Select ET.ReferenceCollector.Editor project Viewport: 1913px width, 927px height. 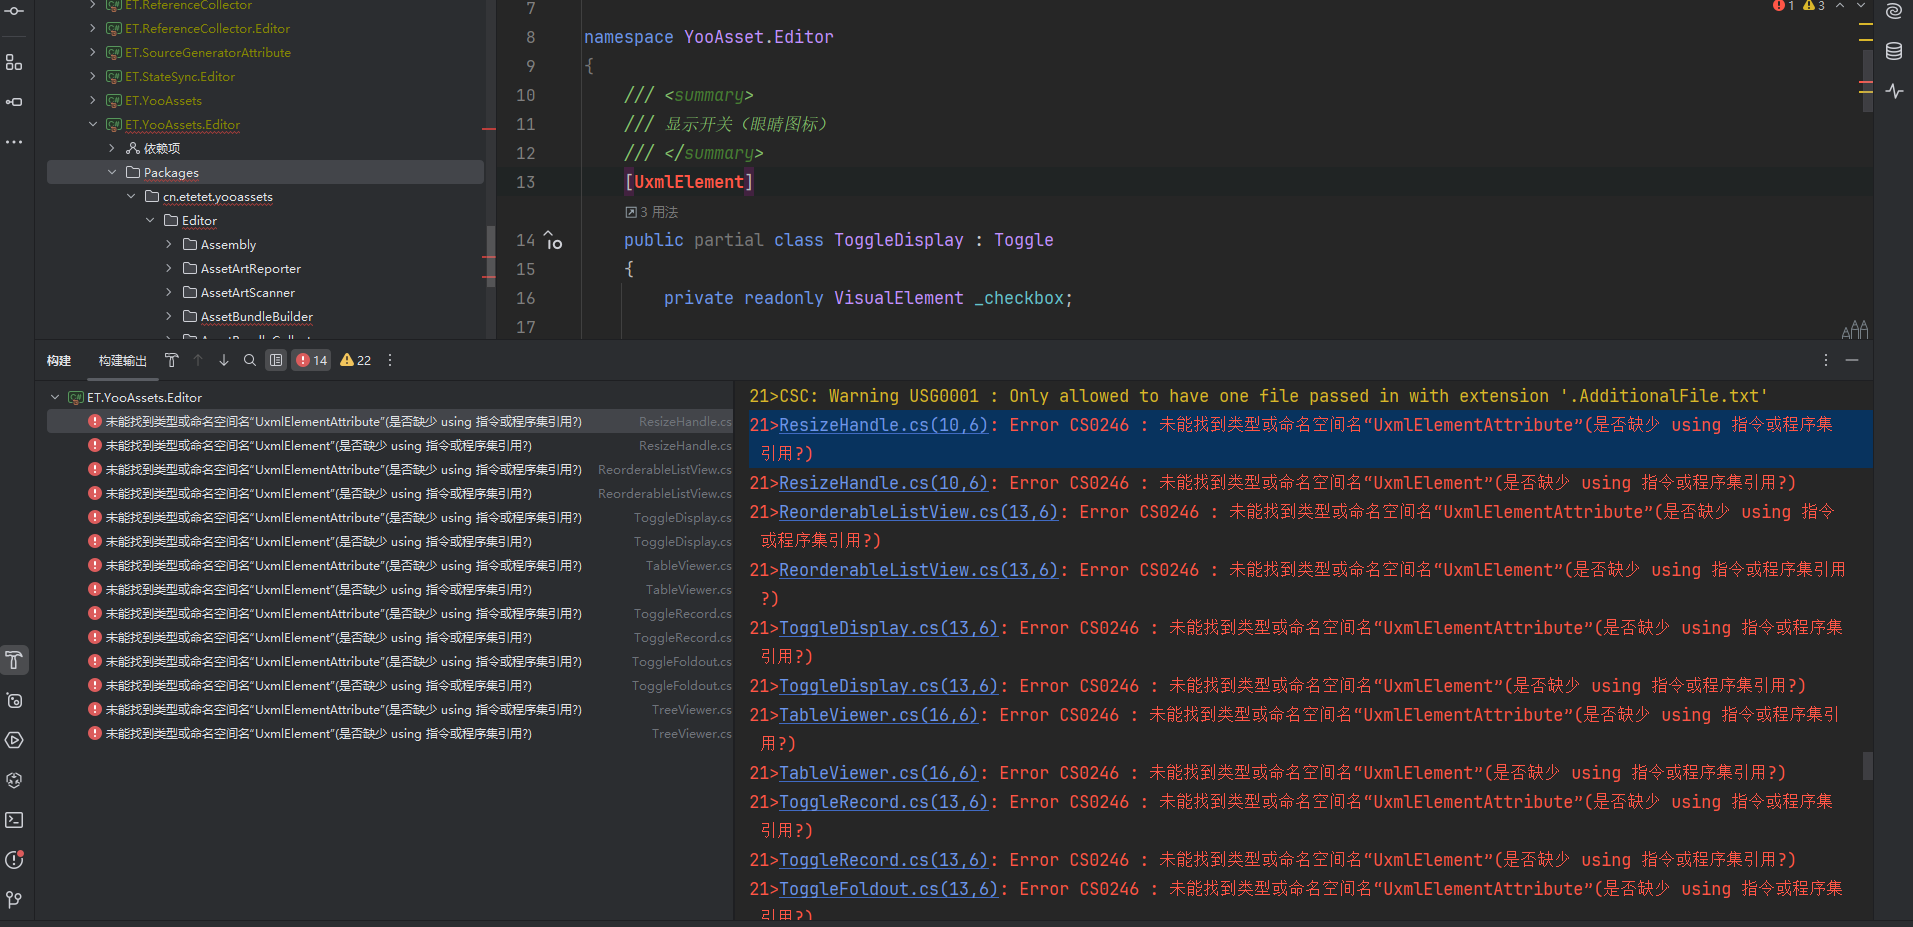coord(207,28)
